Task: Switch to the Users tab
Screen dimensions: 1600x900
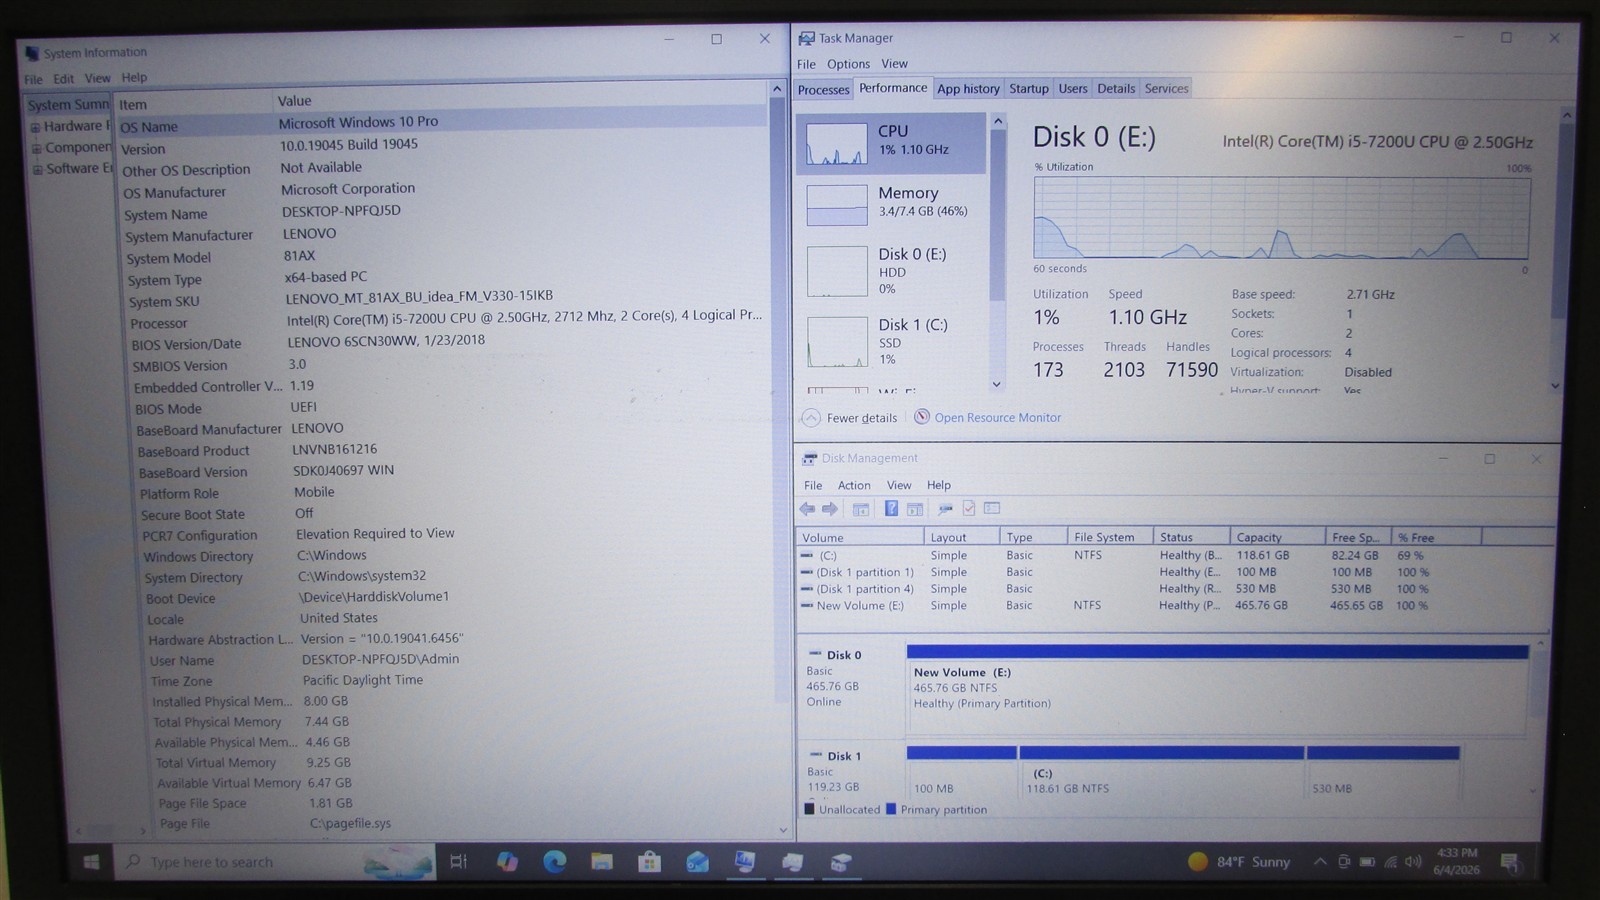Action: coord(1073,89)
